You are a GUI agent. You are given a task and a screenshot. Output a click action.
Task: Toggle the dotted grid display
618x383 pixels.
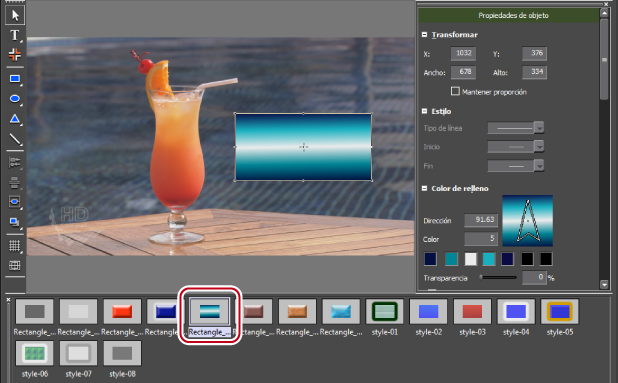pyautogui.click(x=15, y=246)
